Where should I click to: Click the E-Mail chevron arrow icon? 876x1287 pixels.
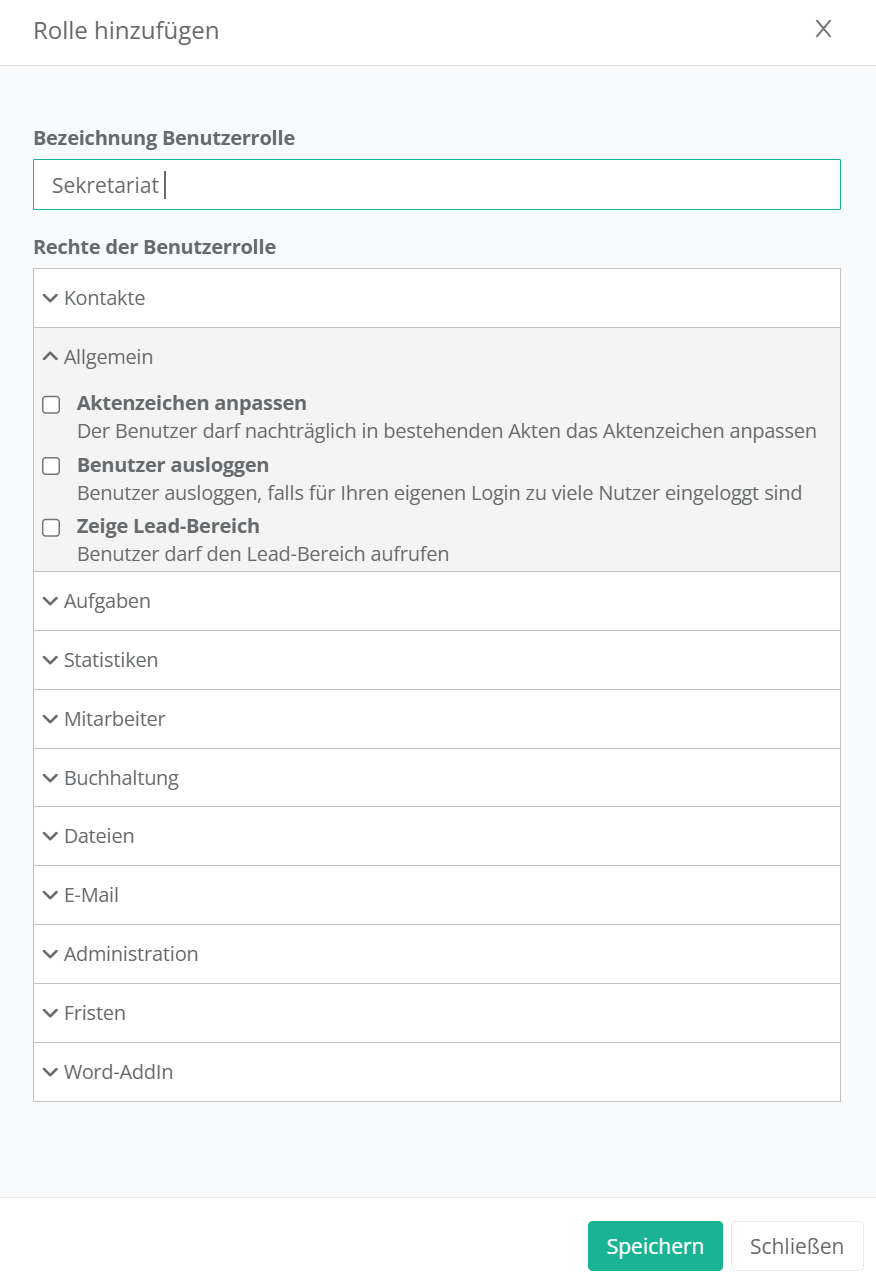pyautogui.click(x=50, y=895)
